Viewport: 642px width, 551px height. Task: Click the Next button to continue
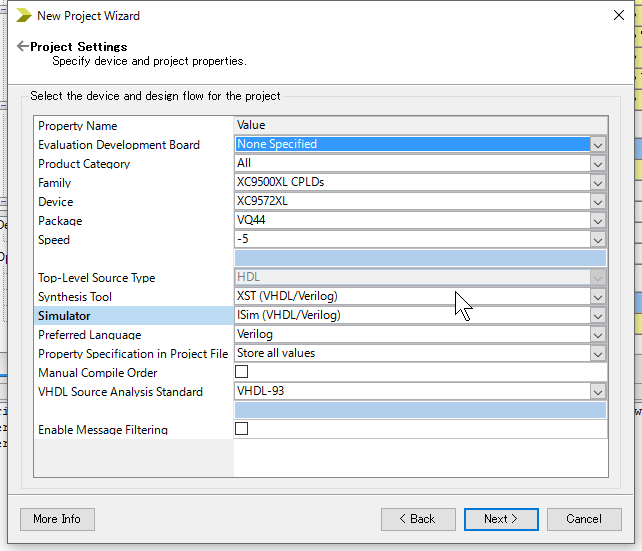click(501, 519)
